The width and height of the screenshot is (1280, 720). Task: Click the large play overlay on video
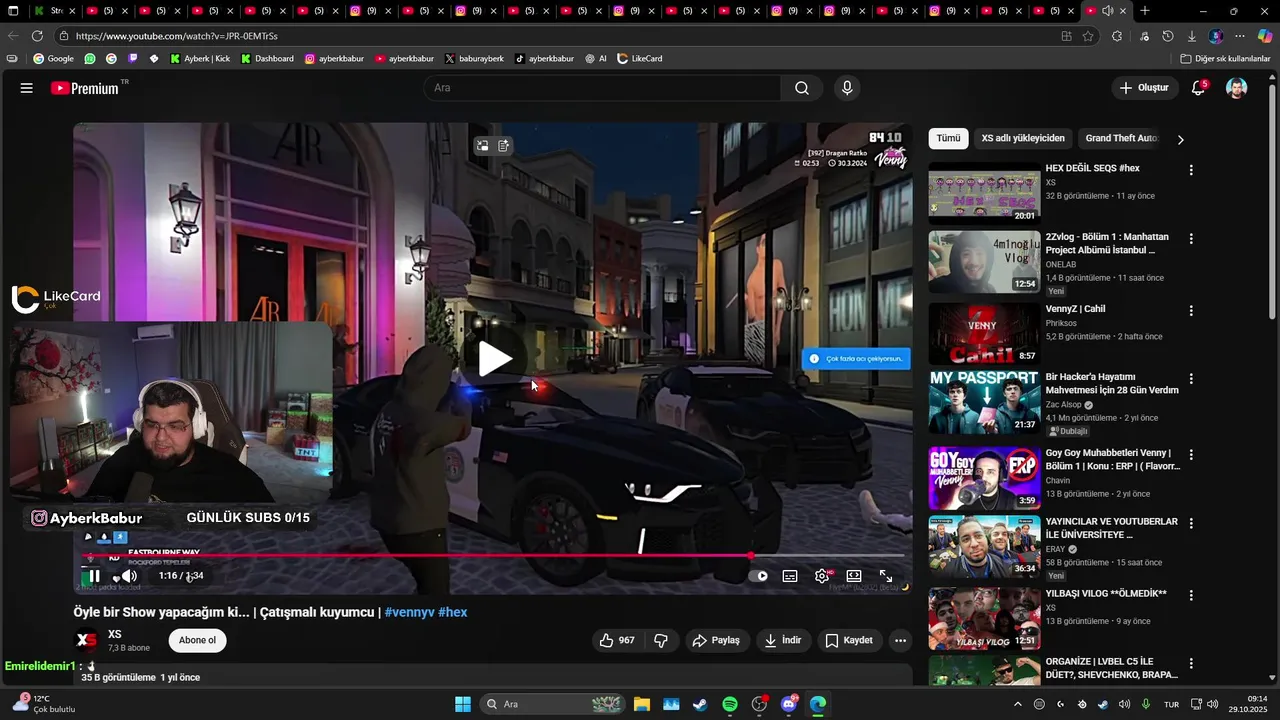(493, 359)
